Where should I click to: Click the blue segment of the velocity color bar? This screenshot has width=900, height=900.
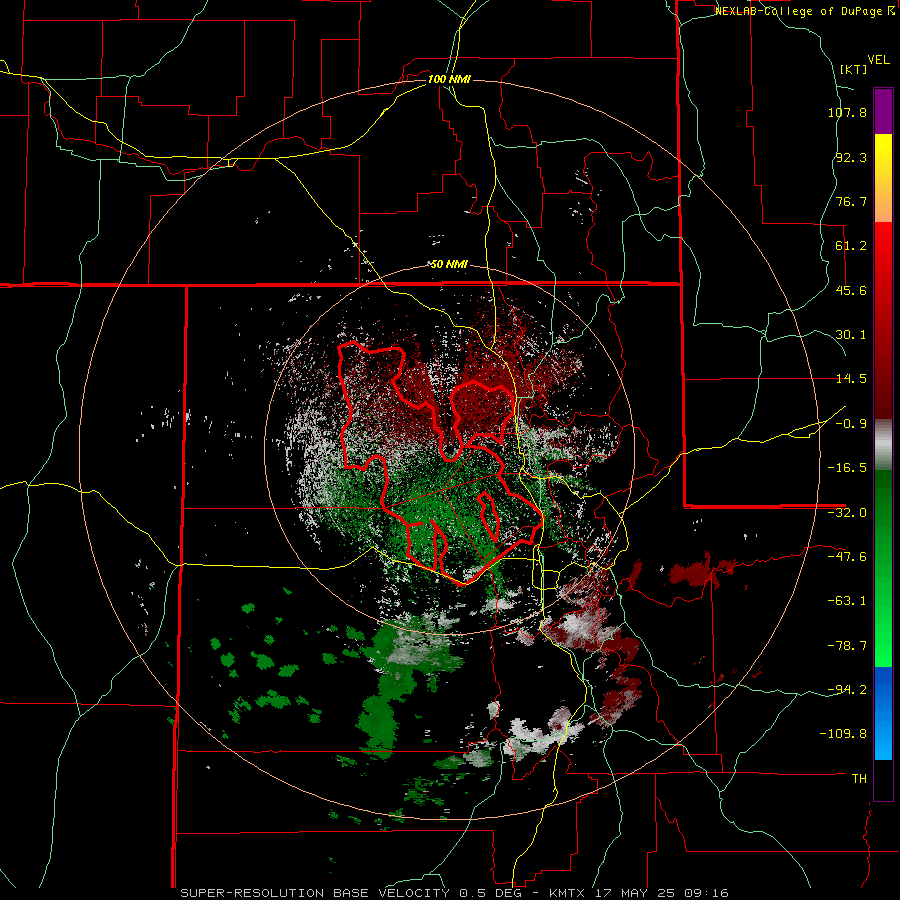pyautogui.click(x=883, y=713)
